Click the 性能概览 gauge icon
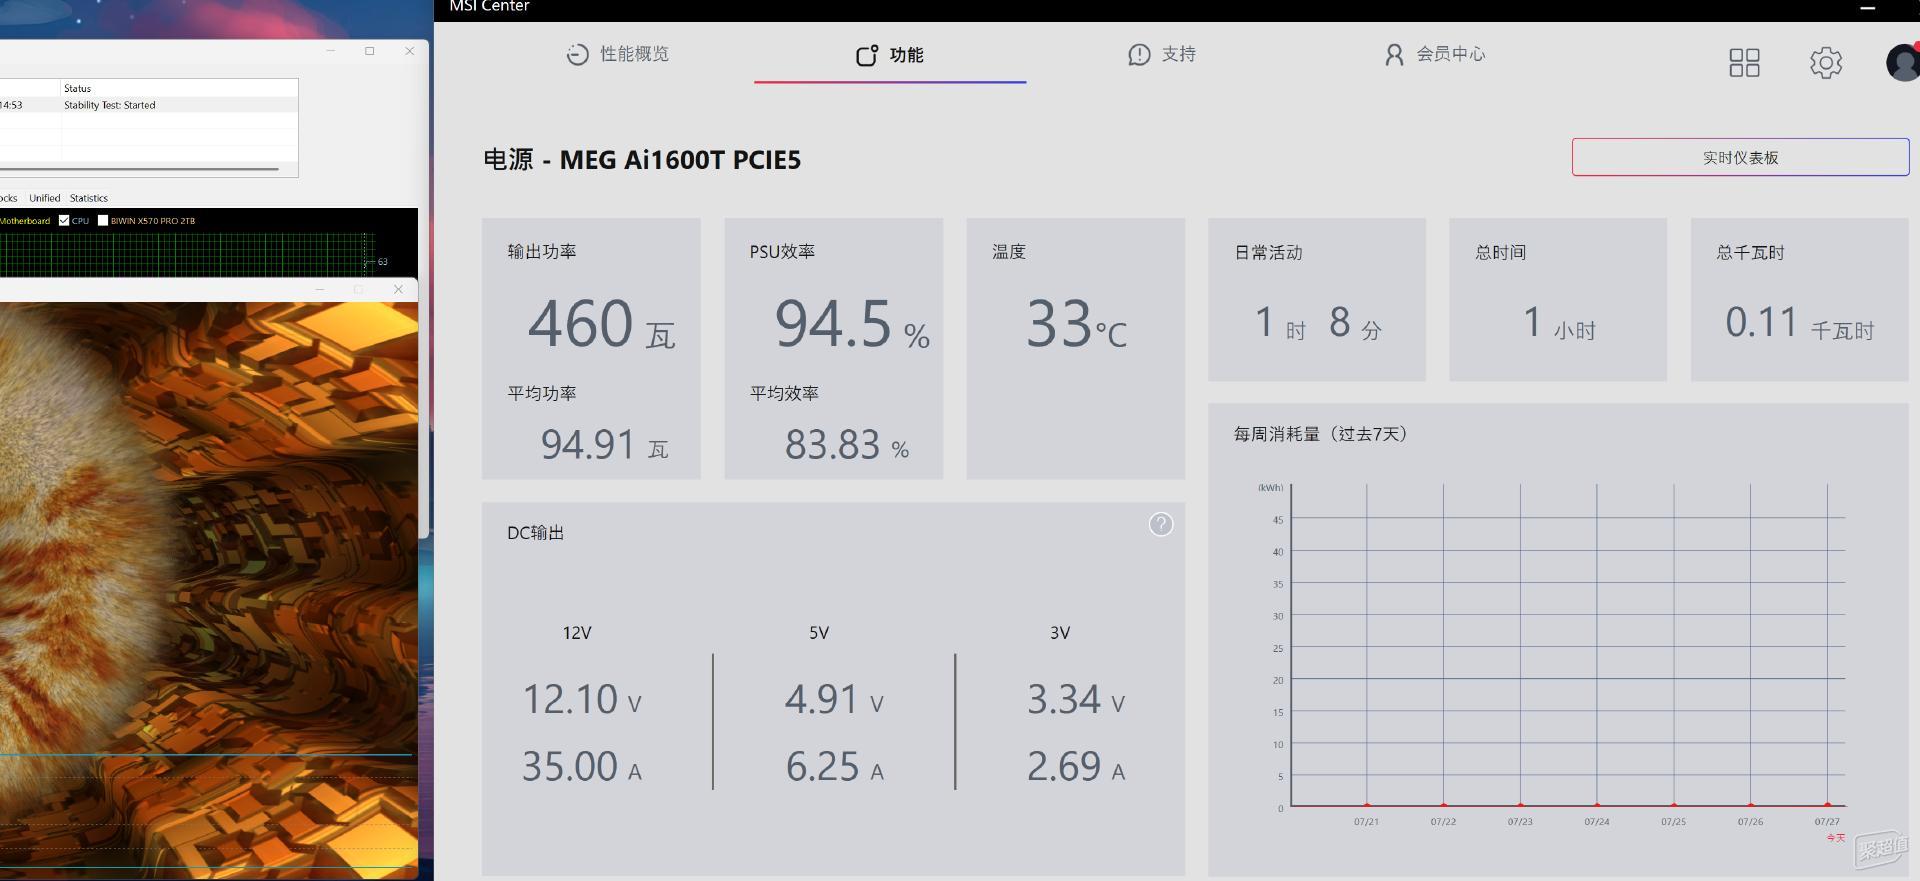This screenshot has width=1920, height=881. 577,55
